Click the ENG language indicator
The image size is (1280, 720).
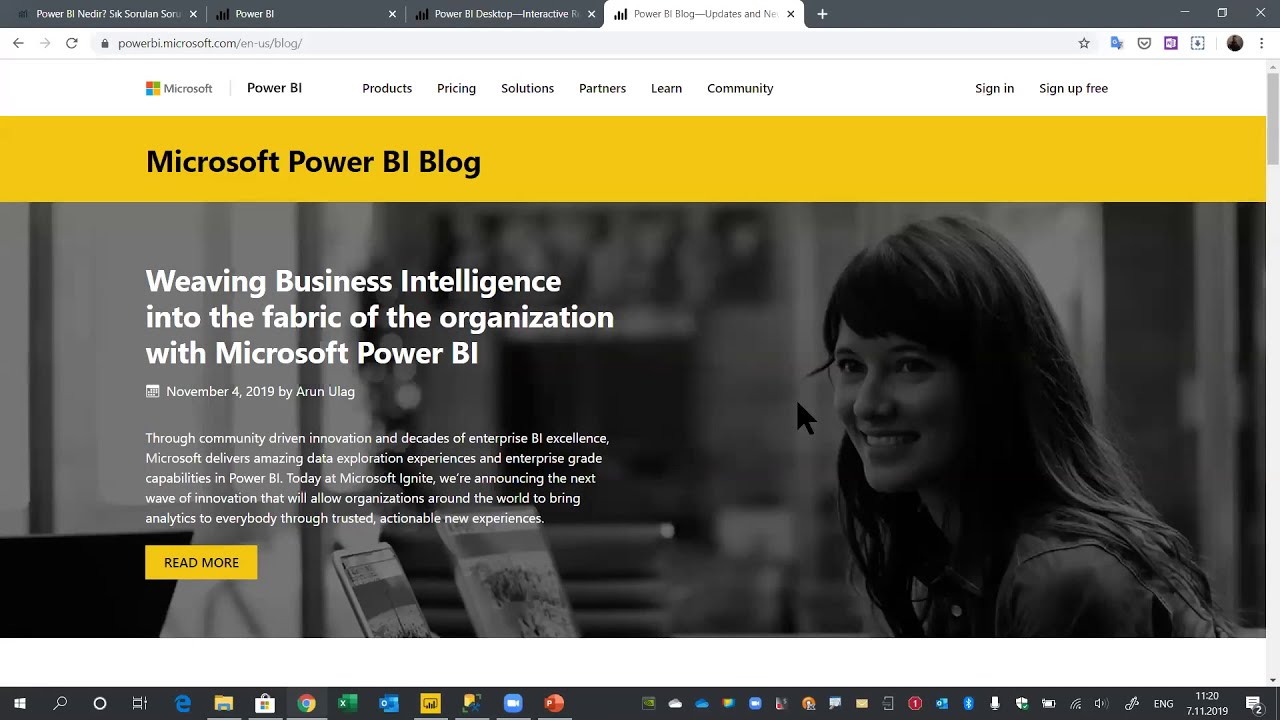[x=1163, y=704]
